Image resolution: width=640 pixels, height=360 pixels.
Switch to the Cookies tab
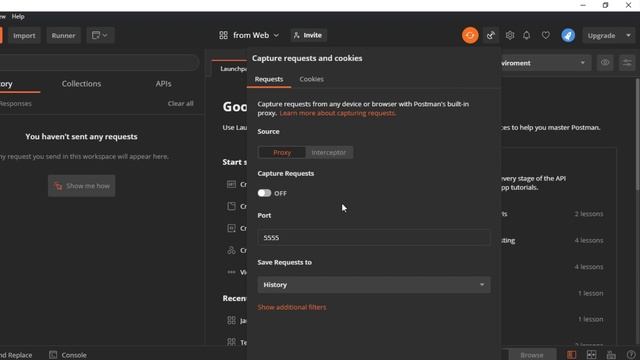pos(311,79)
